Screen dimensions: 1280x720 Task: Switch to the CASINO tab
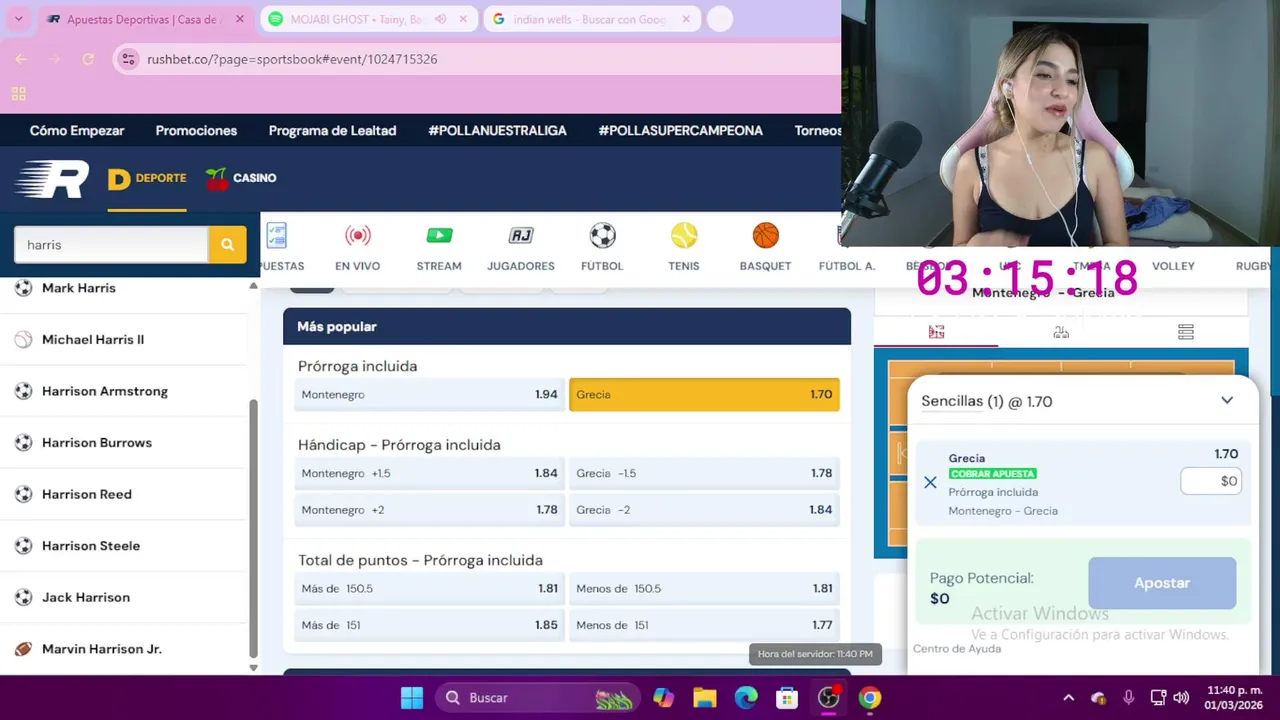[241, 179]
